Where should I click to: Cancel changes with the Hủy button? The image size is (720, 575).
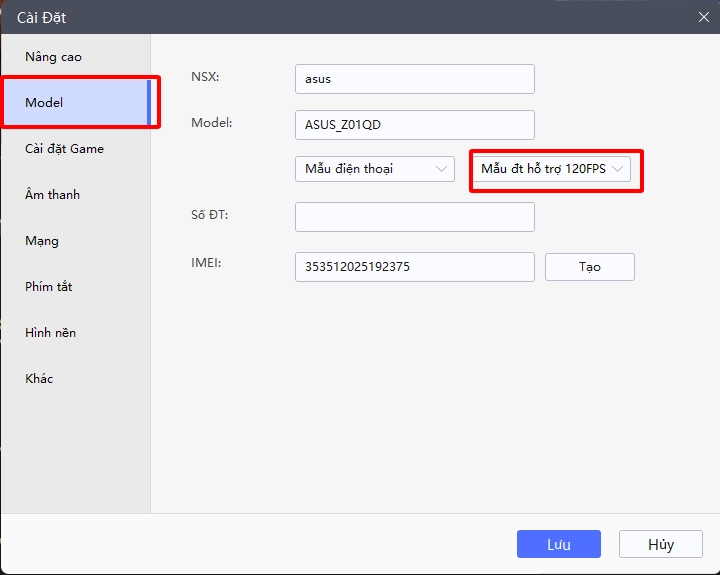click(x=660, y=544)
